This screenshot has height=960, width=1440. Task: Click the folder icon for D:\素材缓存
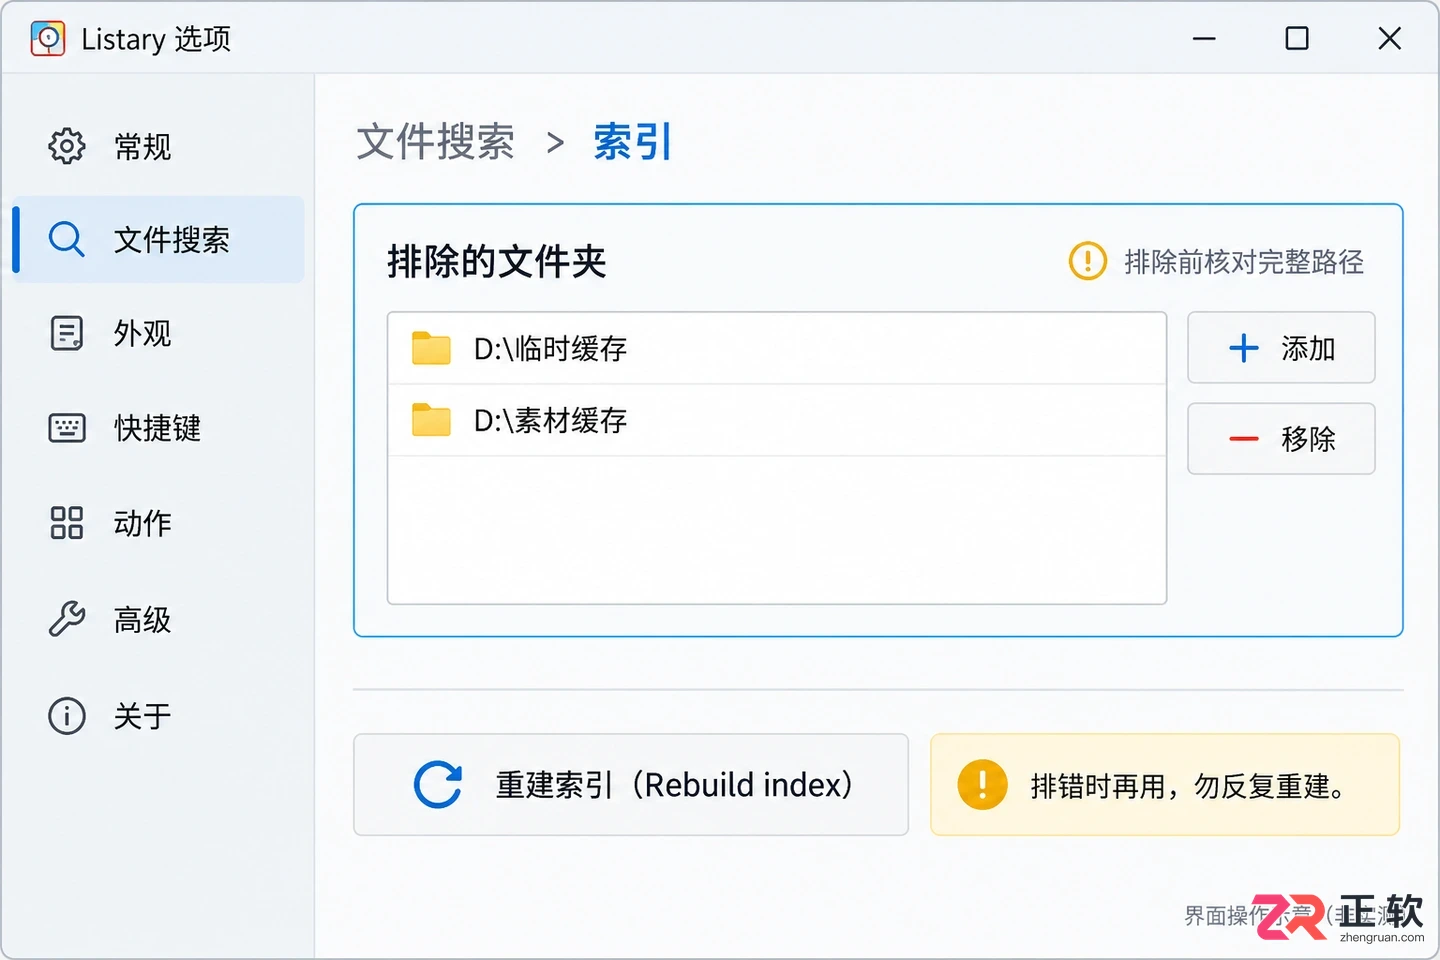click(x=431, y=420)
